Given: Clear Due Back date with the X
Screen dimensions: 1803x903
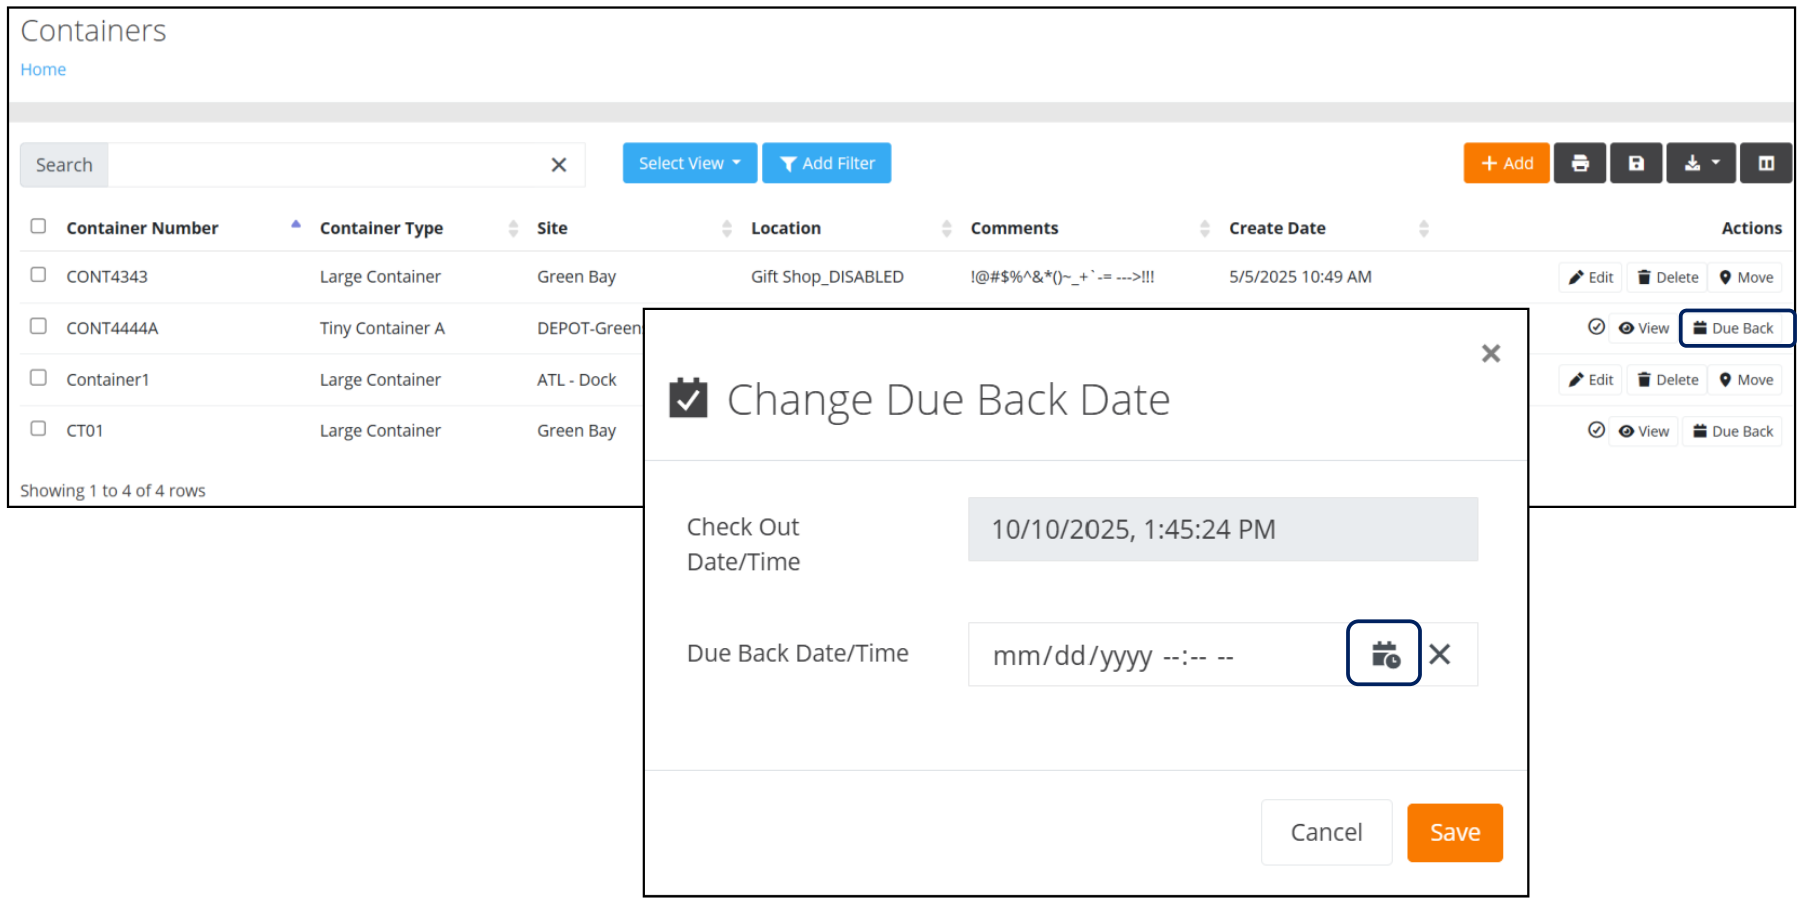Looking at the screenshot, I should tap(1440, 654).
